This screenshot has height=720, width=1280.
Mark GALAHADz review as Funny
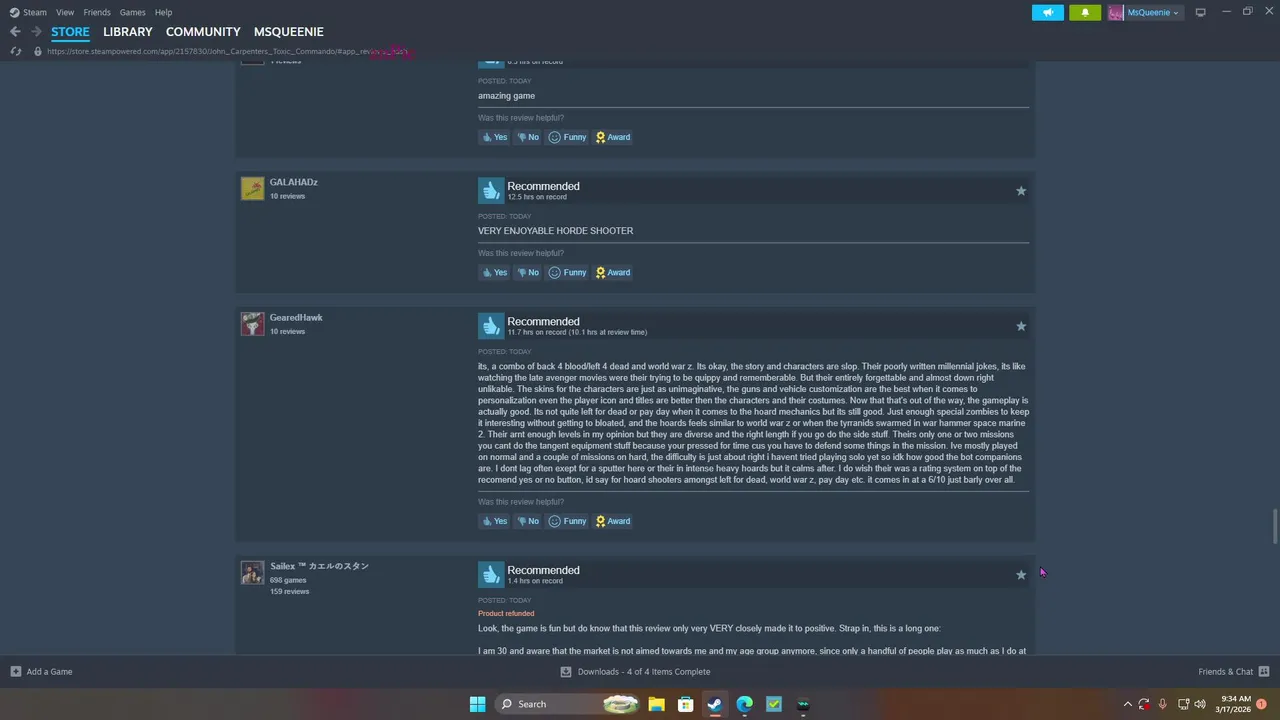tap(567, 272)
